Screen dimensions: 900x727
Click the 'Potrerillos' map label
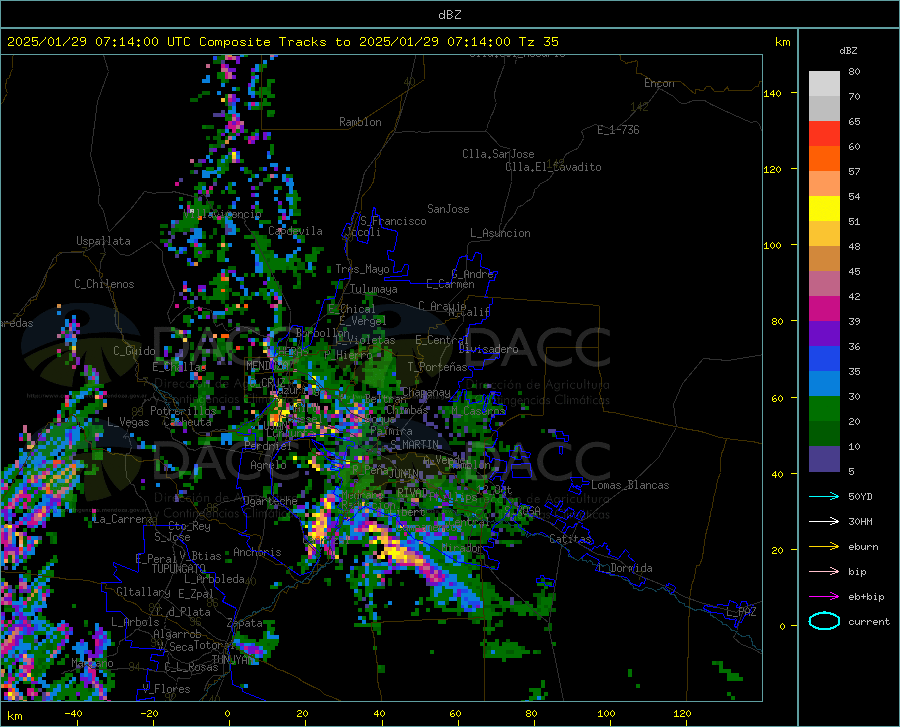point(183,411)
